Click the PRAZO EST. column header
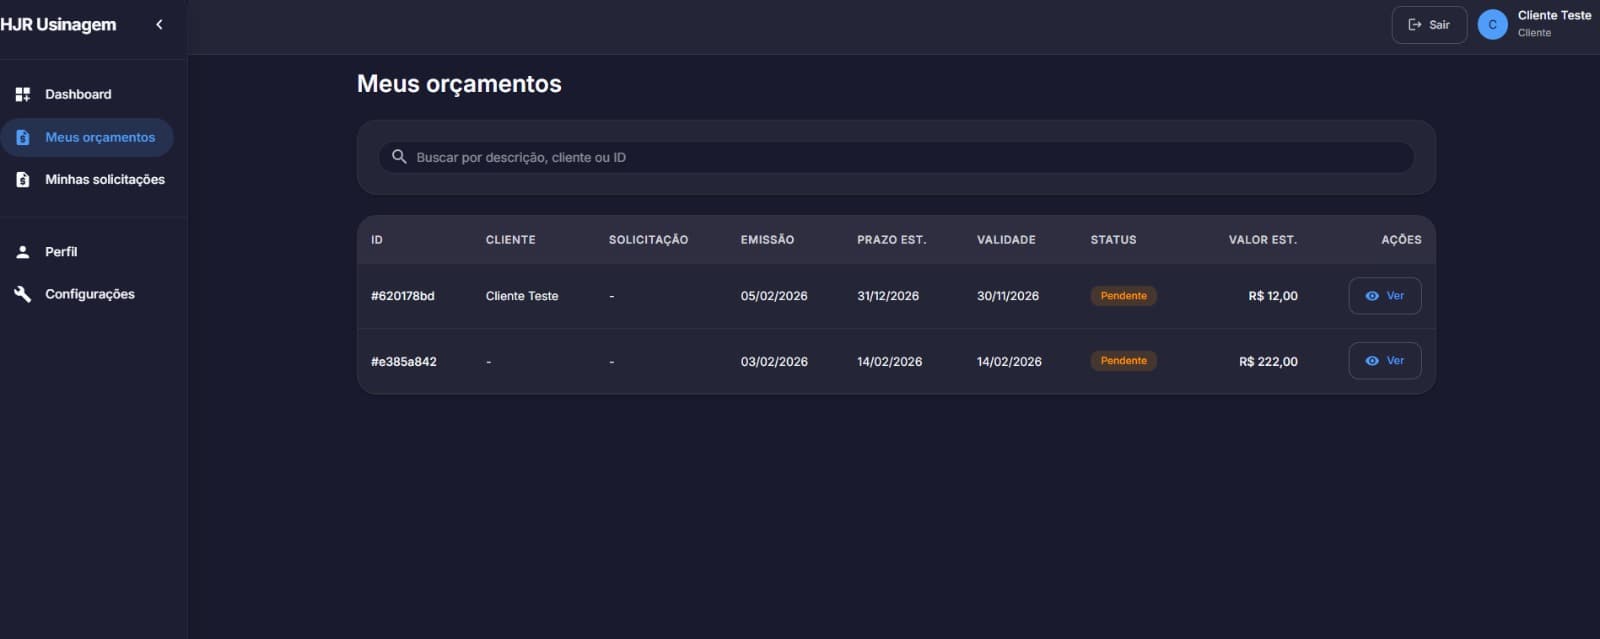The image size is (1600, 639). tap(892, 240)
